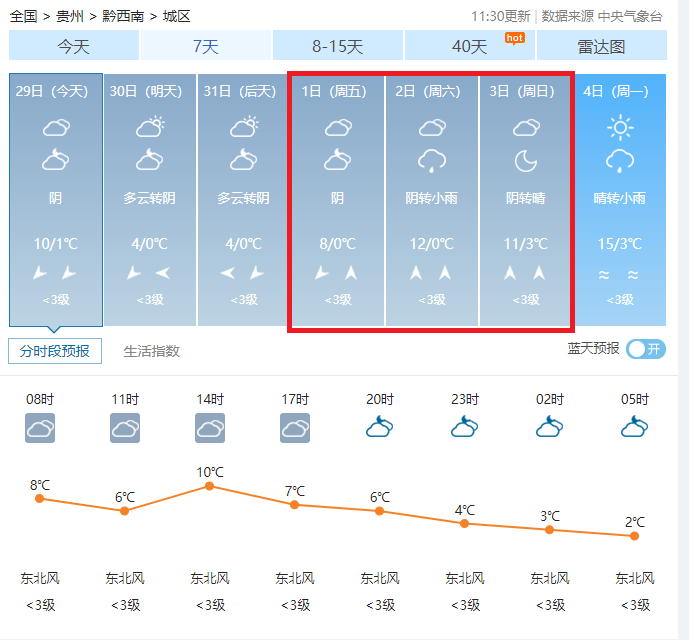Viewport: 689px width, 640px height.
Task: Click the 02时 cloudy night icon
Action: (x=550, y=427)
